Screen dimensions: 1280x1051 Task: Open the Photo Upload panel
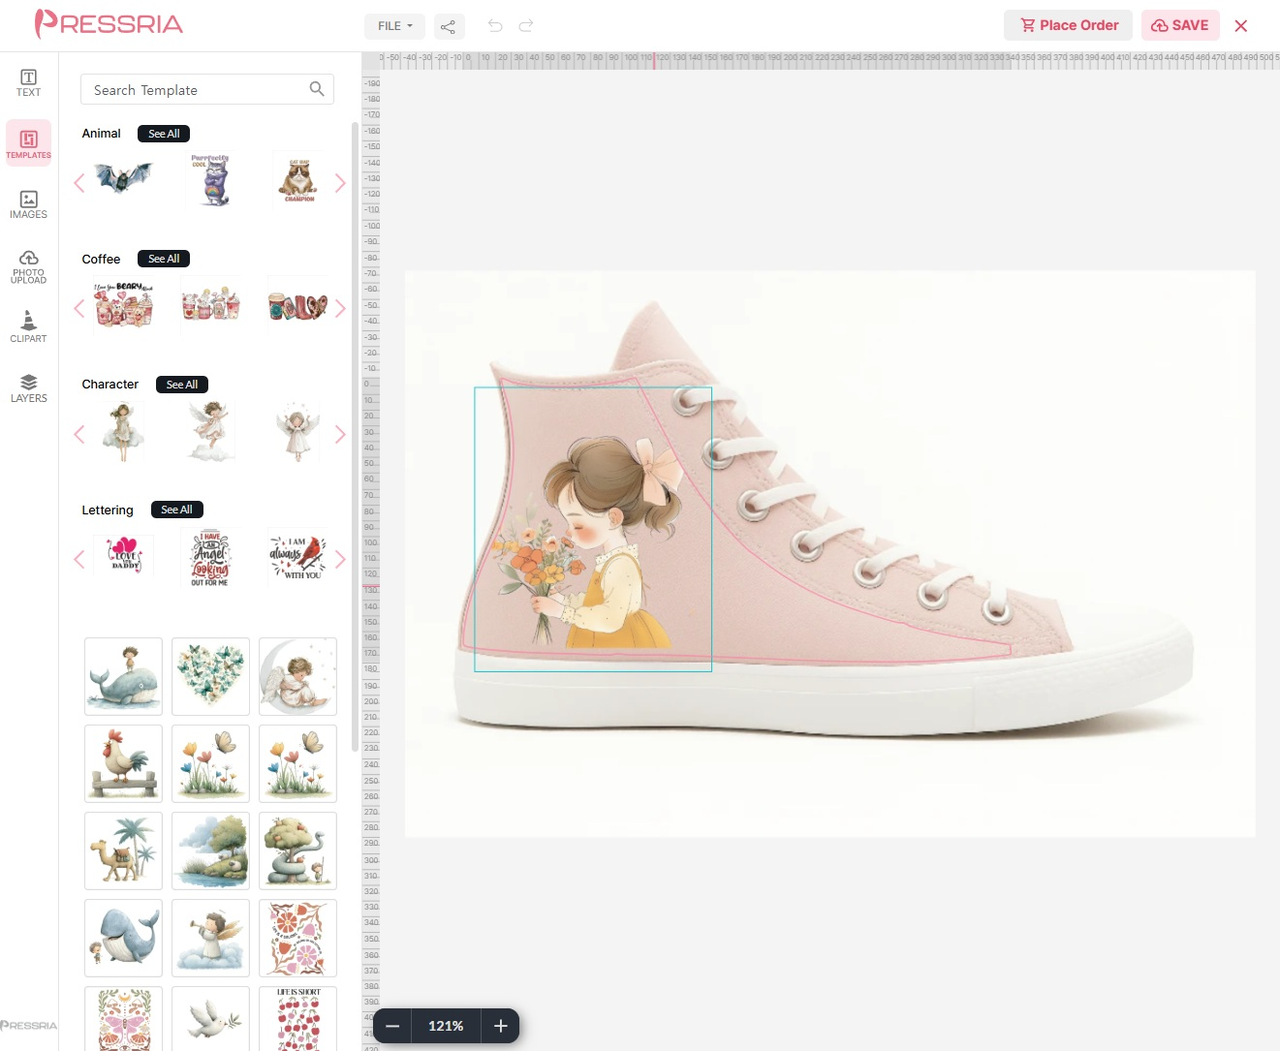click(x=28, y=267)
